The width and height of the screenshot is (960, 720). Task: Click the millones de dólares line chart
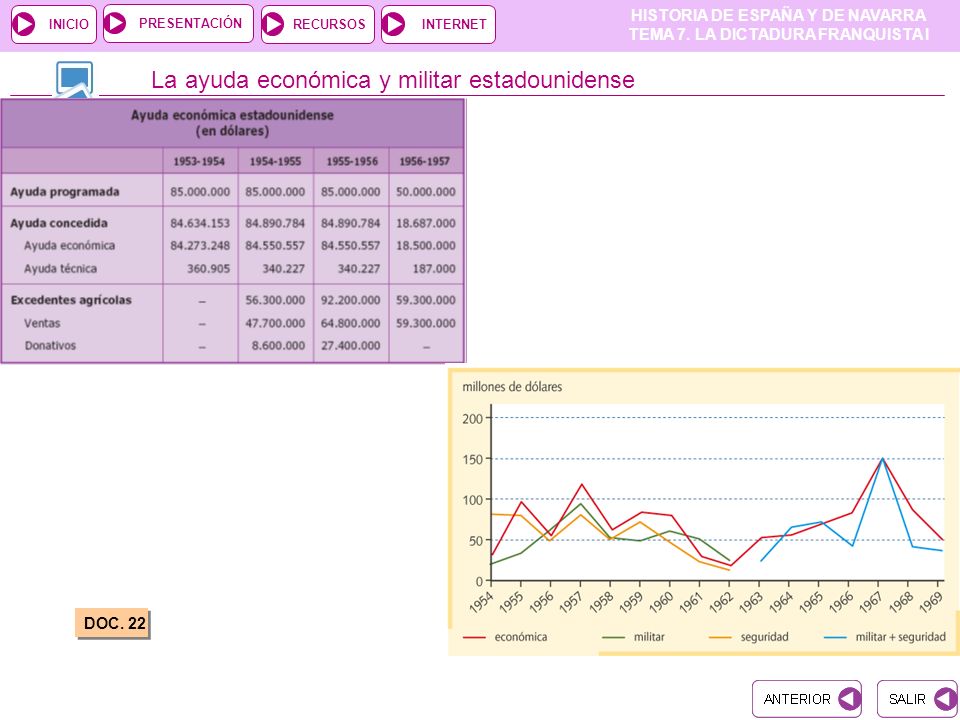click(704, 512)
